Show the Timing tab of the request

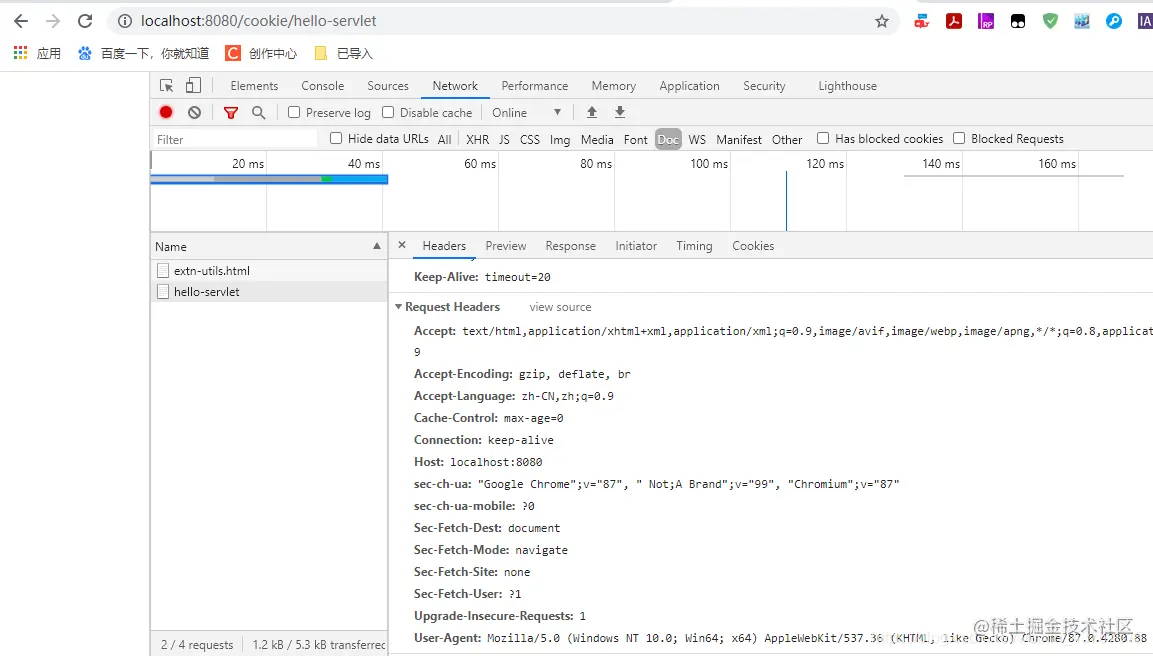[694, 246]
